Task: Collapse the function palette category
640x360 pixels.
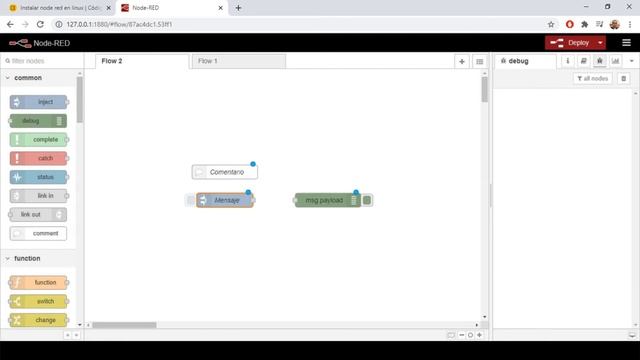Action: click(39, 258)
